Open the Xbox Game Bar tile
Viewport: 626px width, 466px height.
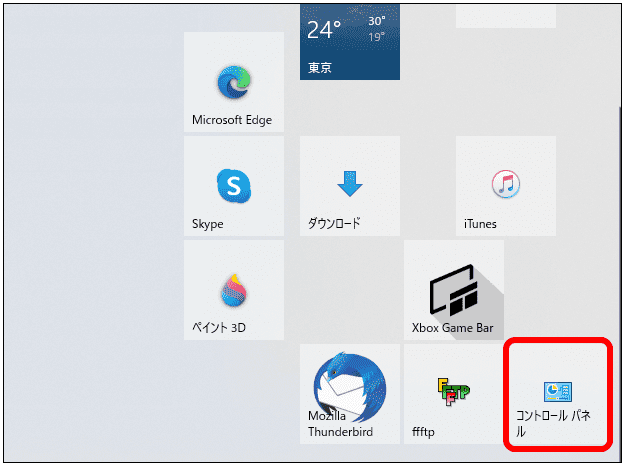[x=454, y=290]
